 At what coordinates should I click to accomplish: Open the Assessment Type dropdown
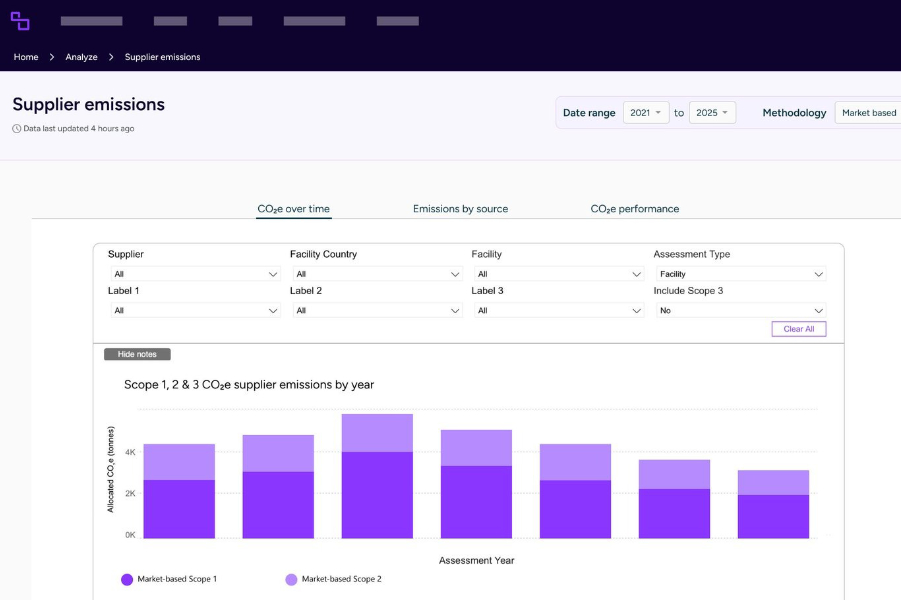(740, 273)
